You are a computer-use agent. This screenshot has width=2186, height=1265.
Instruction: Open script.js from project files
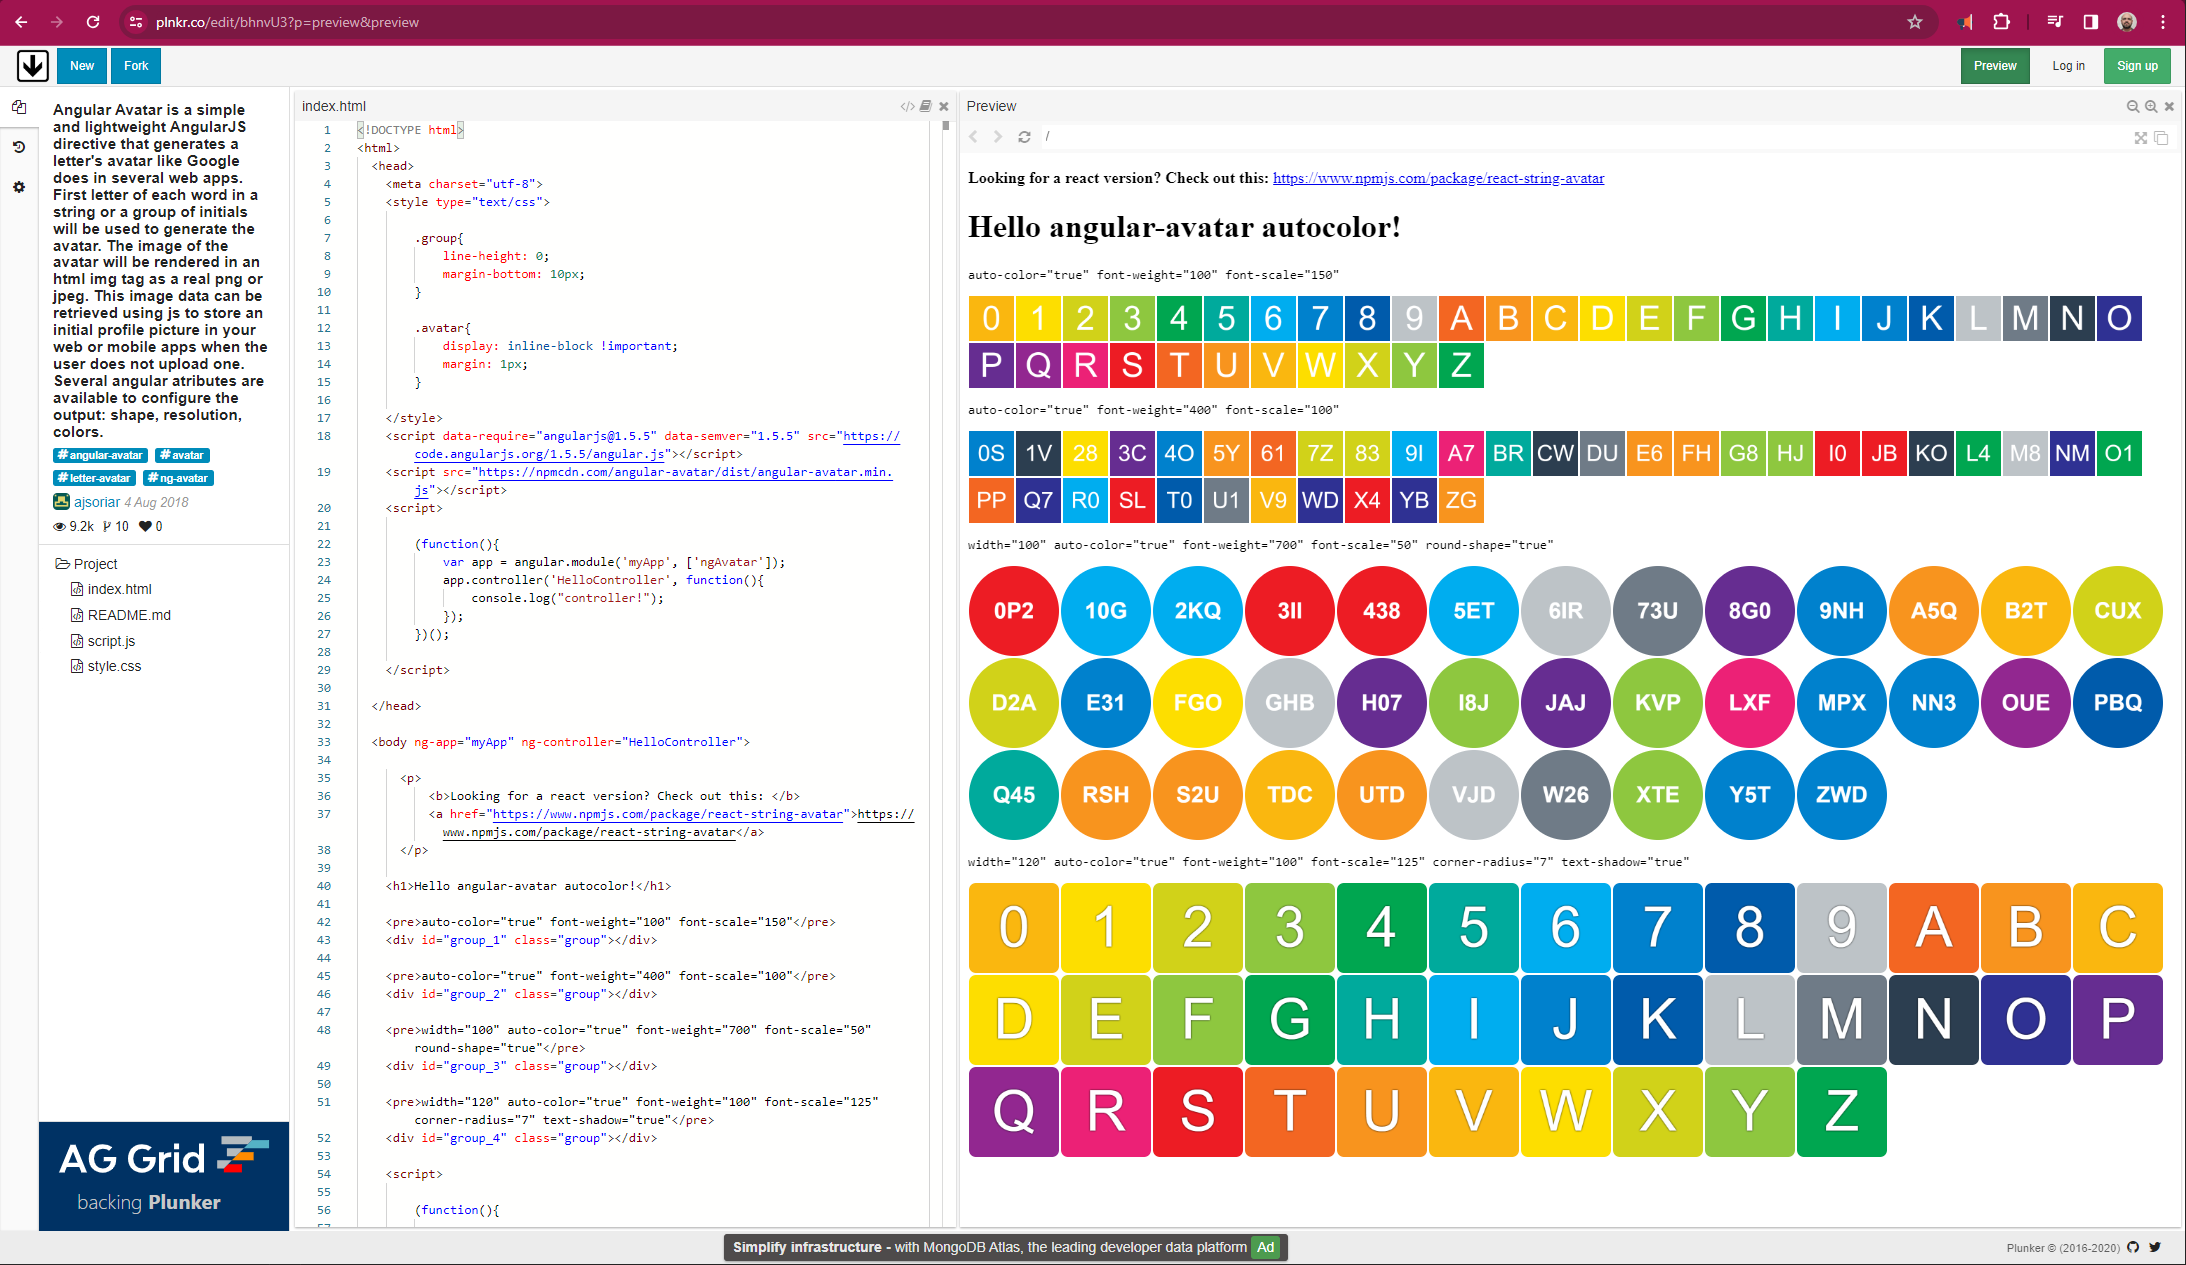tap(111, 641)
